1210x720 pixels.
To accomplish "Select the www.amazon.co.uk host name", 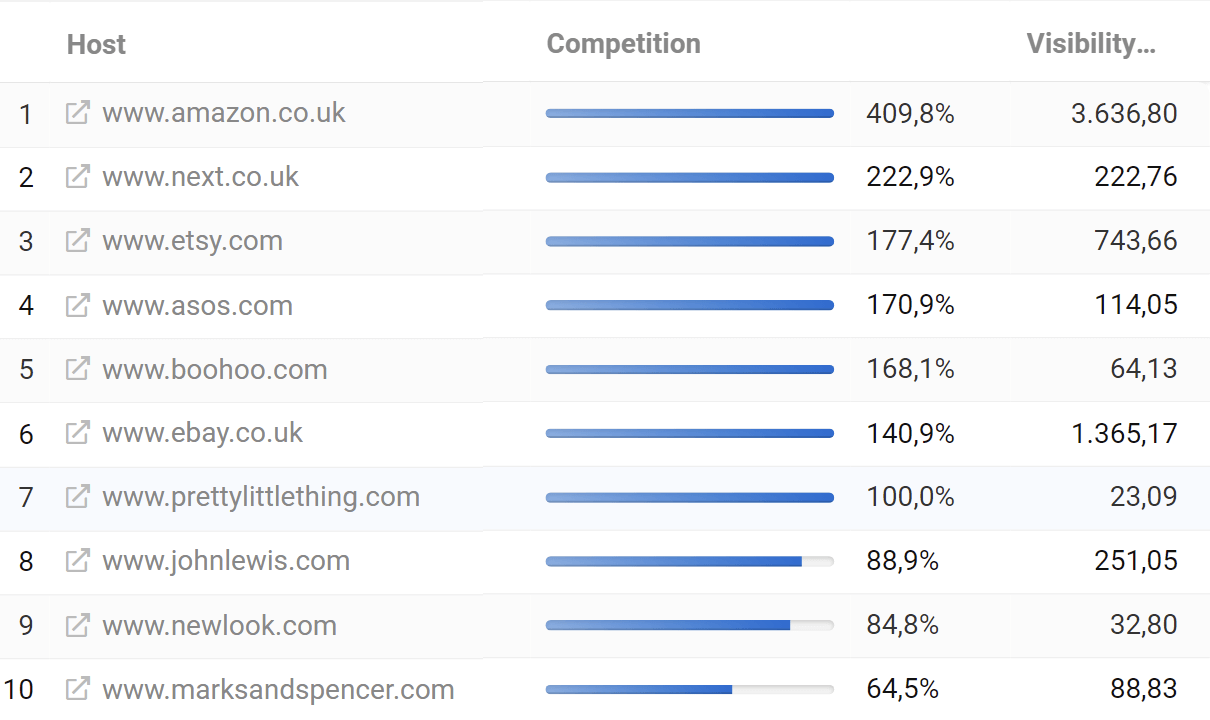I will (x=224, y=113).
